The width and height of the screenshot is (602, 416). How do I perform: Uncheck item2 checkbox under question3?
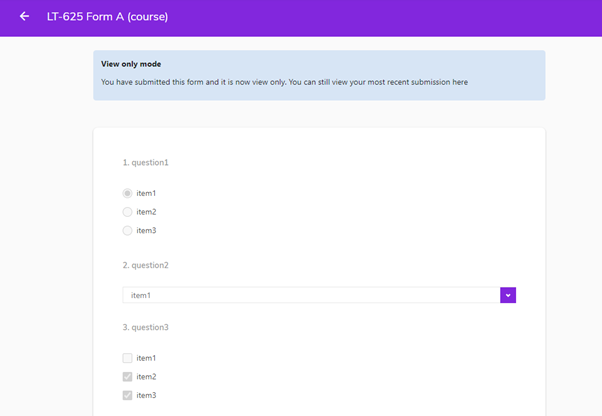click(127, 376)
